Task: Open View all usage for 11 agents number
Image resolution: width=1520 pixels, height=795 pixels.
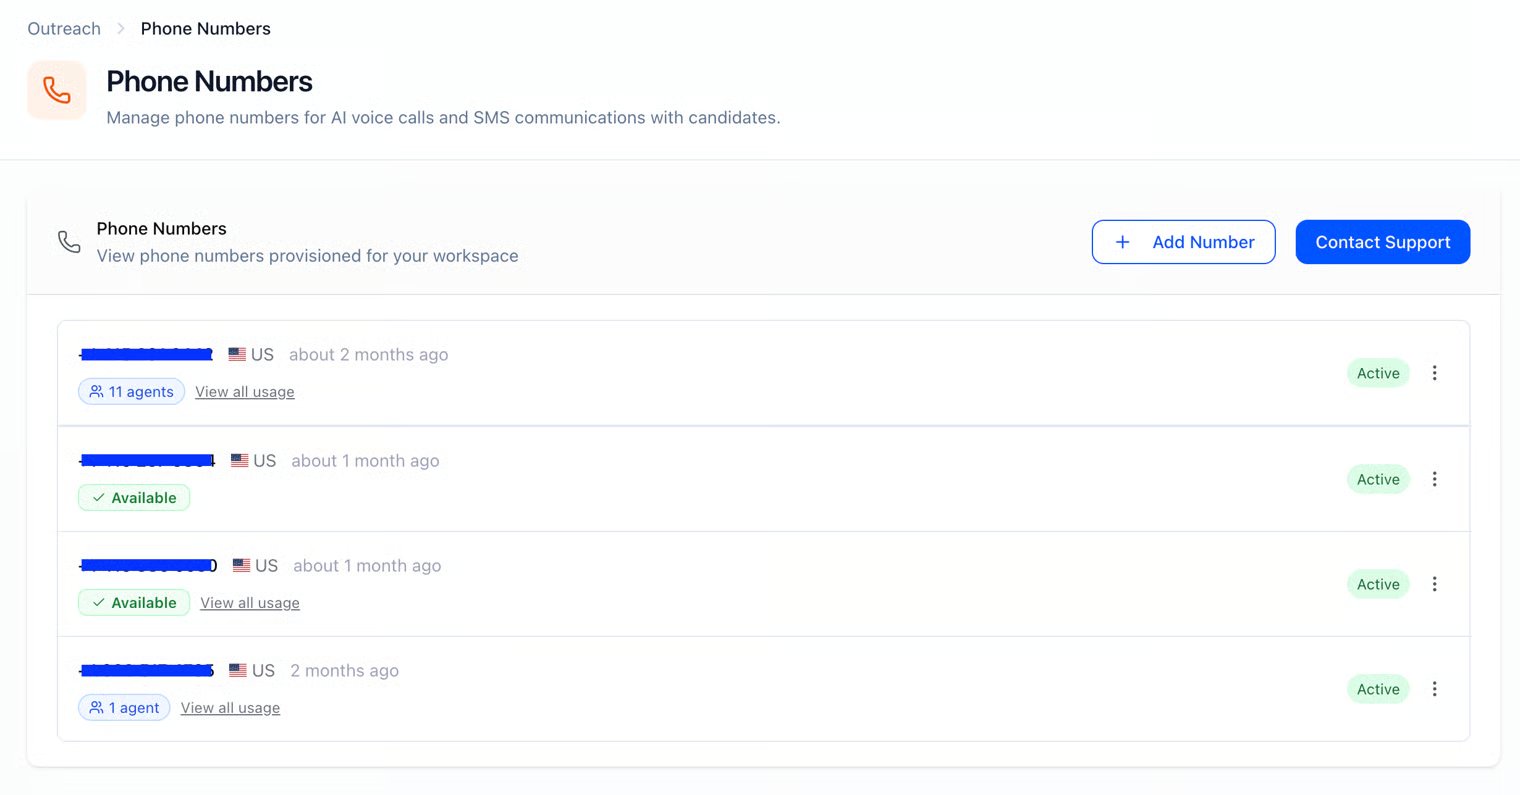Action: click(x=245, y=392)
